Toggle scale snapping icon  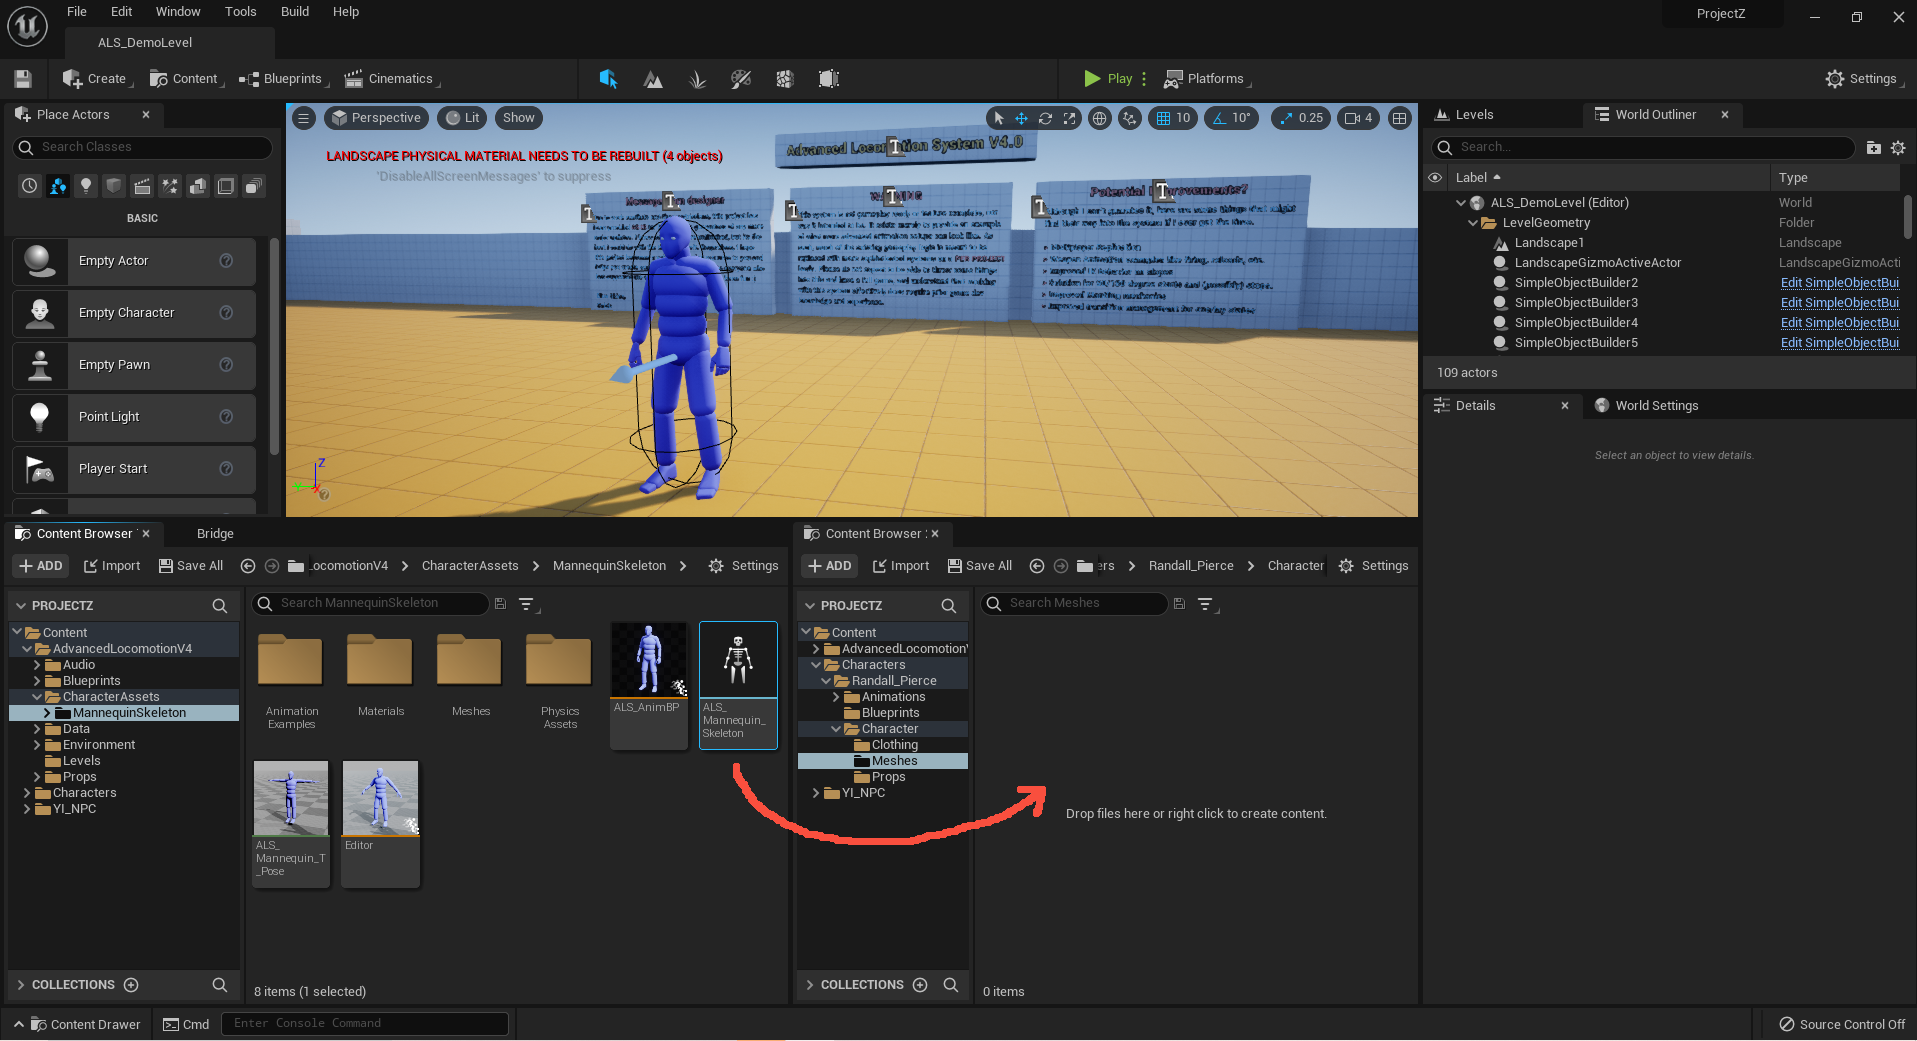tap(1286, 118)
